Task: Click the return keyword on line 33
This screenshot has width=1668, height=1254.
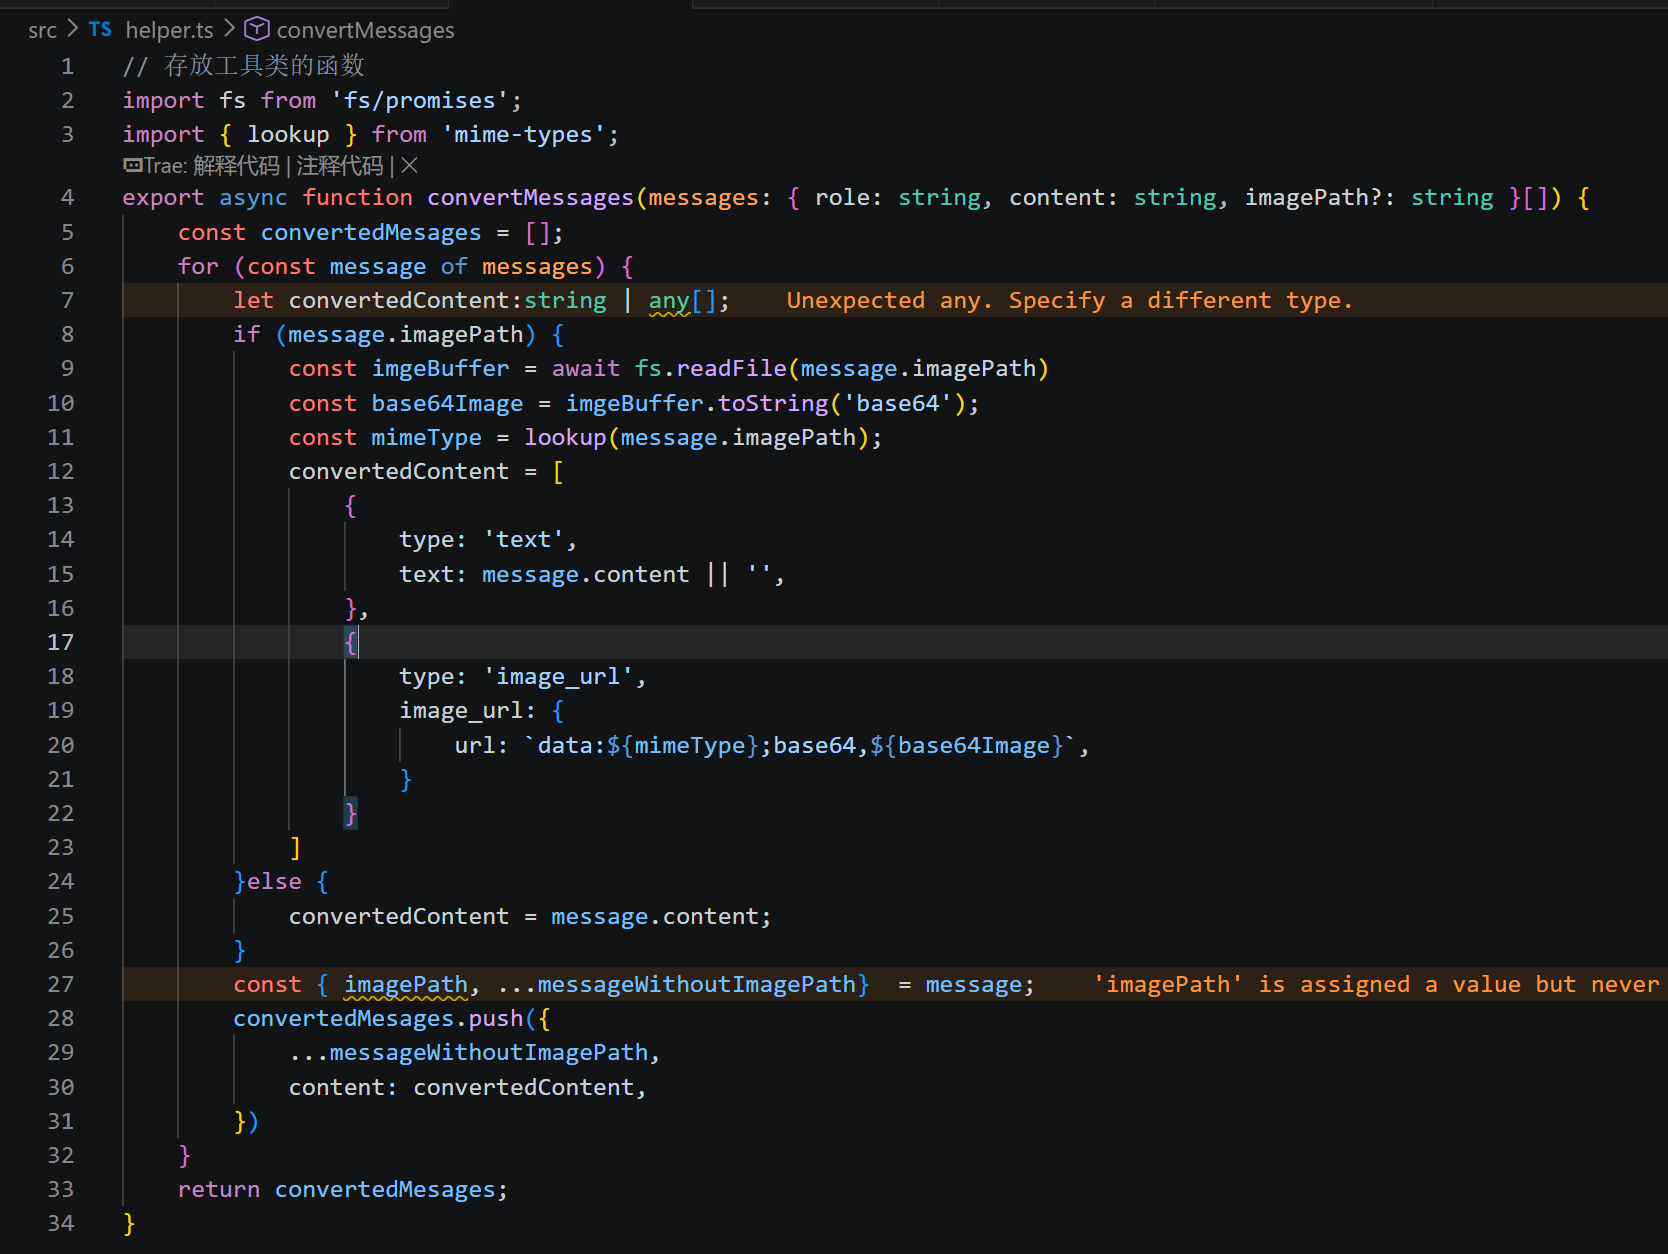Action: (x=219, y=1190)
